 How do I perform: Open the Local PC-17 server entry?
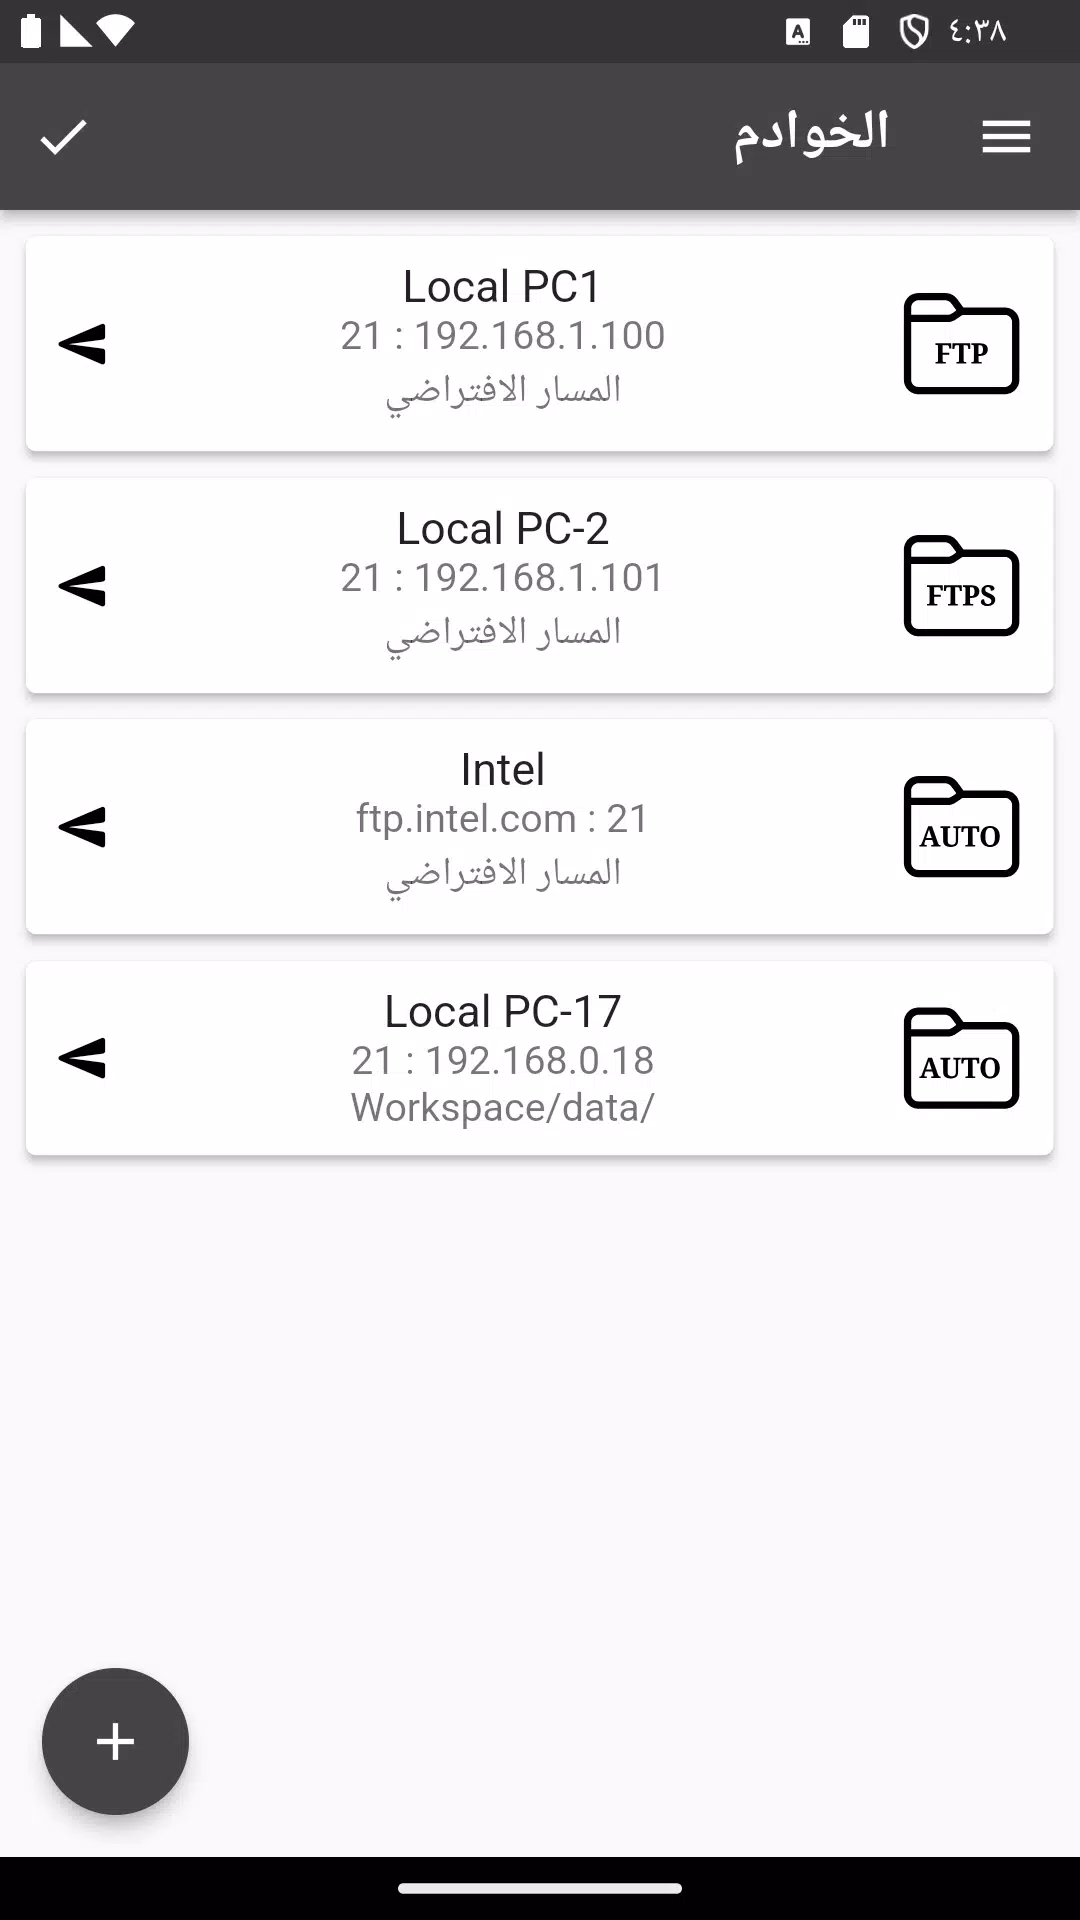coord(540,1059)
